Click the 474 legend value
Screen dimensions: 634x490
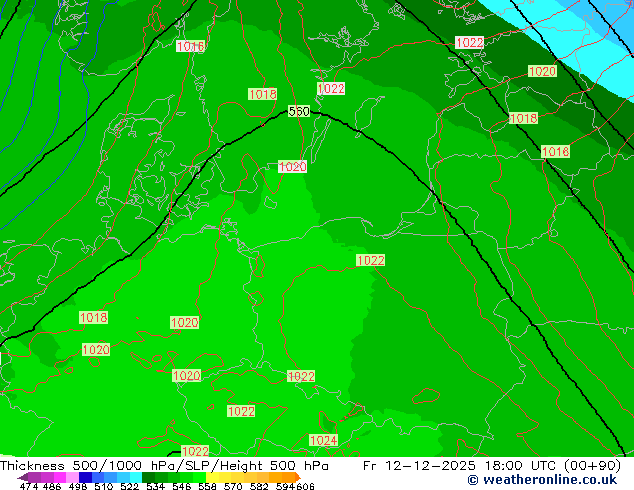[29, 486]
